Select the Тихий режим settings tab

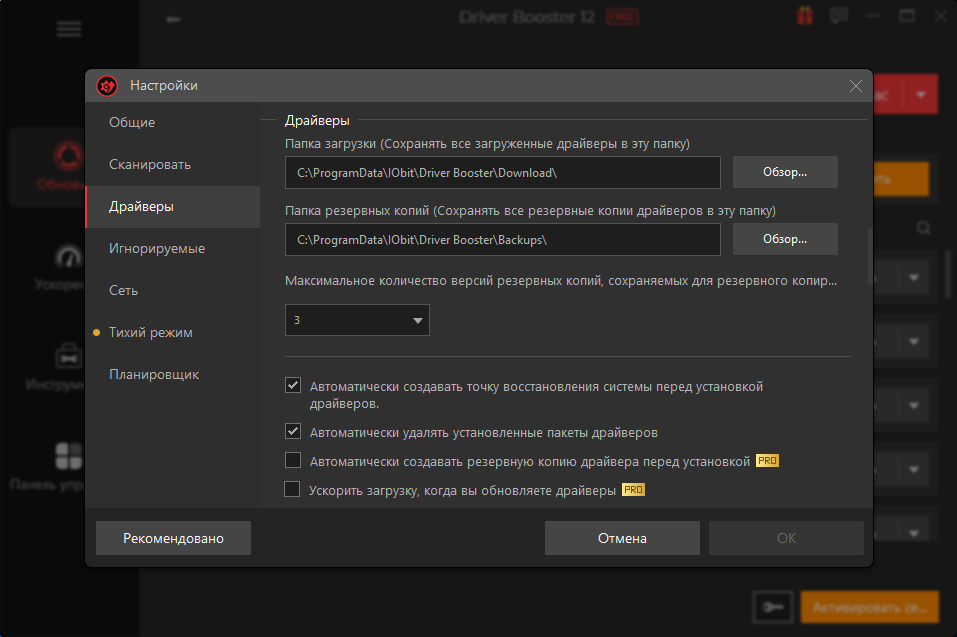coord(151,332)
